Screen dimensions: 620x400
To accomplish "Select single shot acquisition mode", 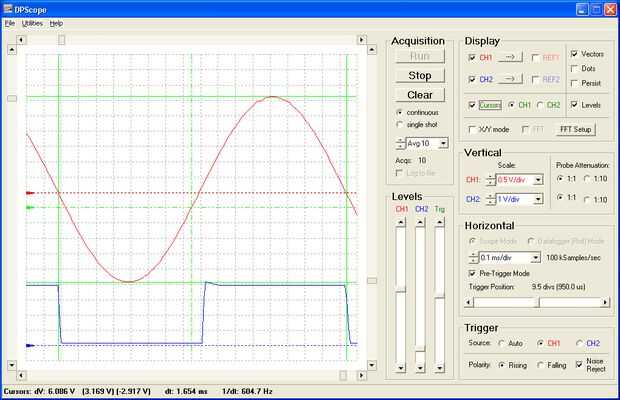I will click(399, 125).
